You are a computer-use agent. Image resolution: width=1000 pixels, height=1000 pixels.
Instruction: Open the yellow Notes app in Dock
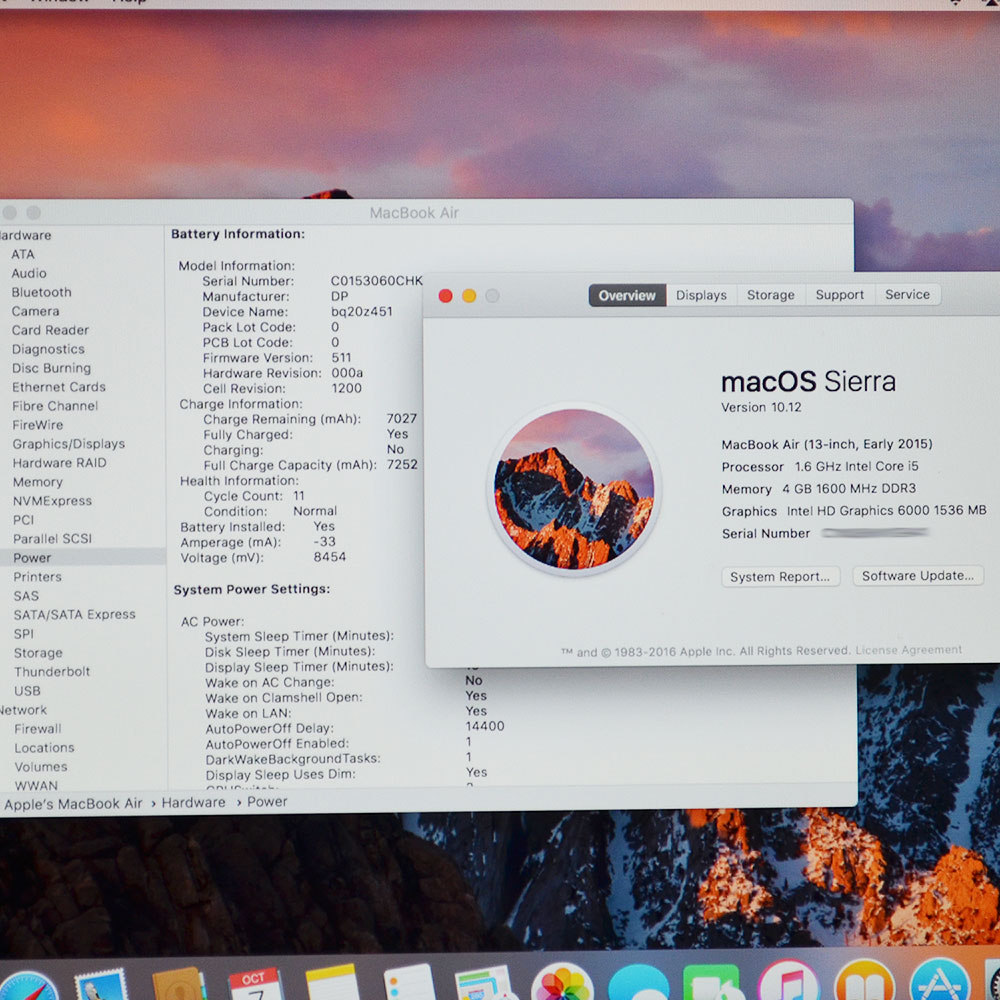(x=332, y=983)
